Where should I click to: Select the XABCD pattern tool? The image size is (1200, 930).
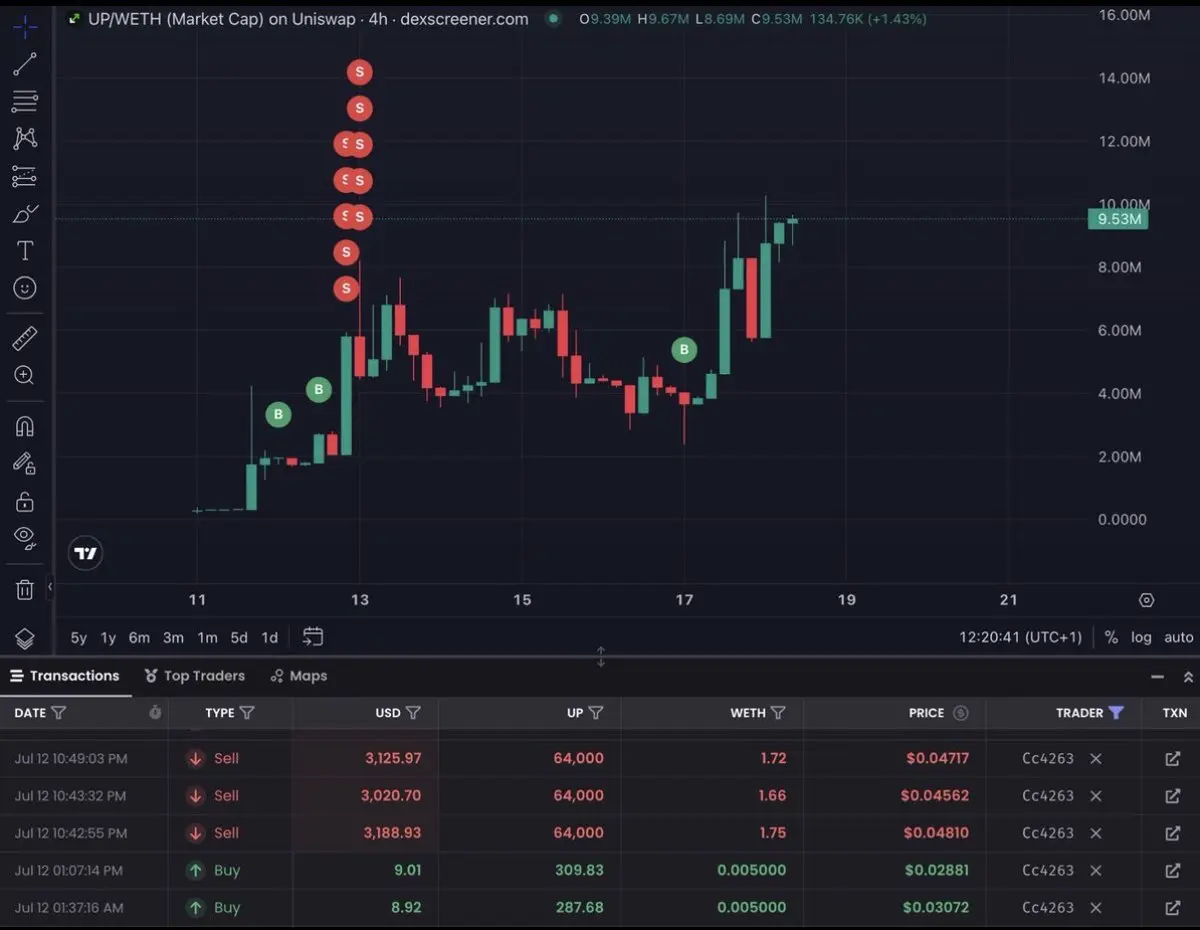tap(25, 138)
